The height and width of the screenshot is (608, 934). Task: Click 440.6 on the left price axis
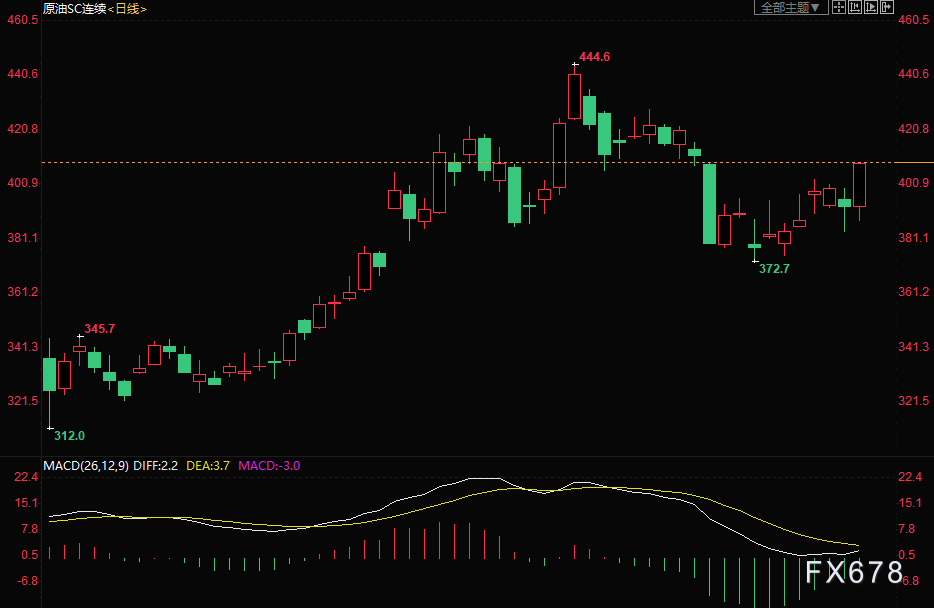(x=23, y=74)
